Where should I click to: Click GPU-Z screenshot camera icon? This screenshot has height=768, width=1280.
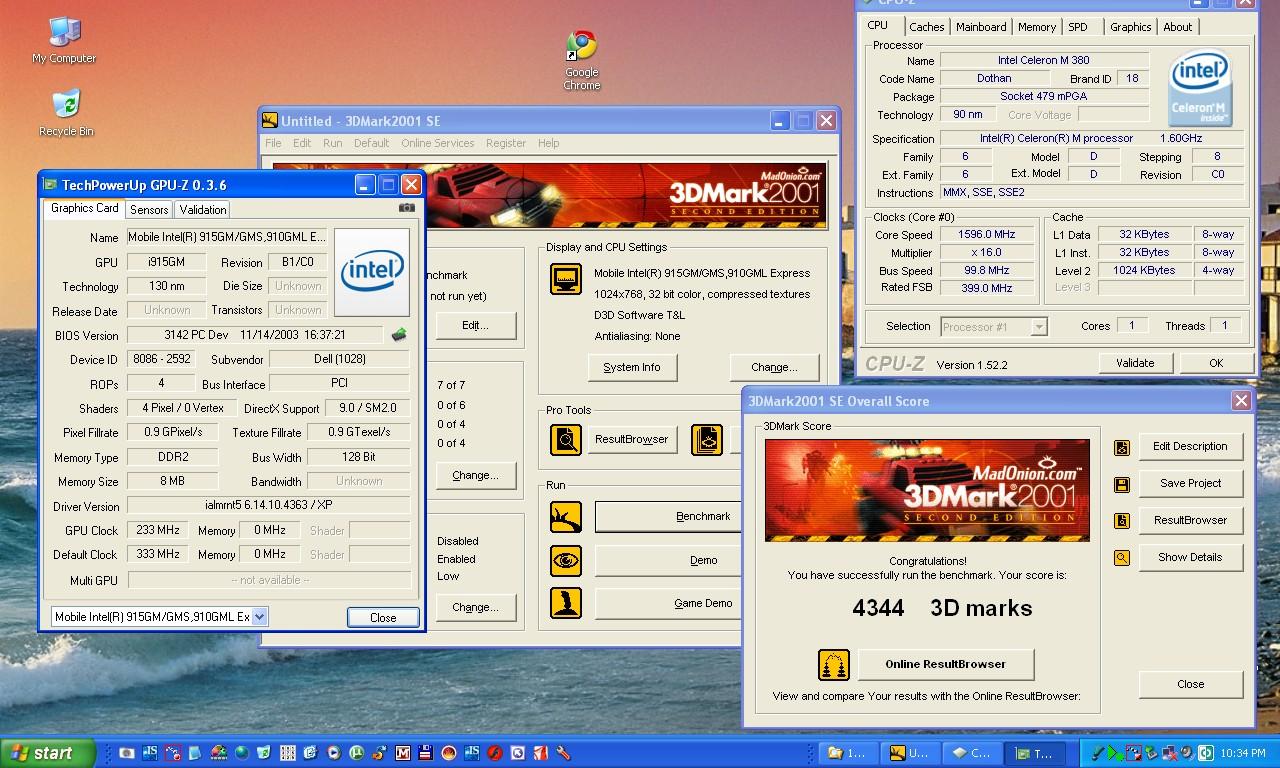click(x=407, y=208)
